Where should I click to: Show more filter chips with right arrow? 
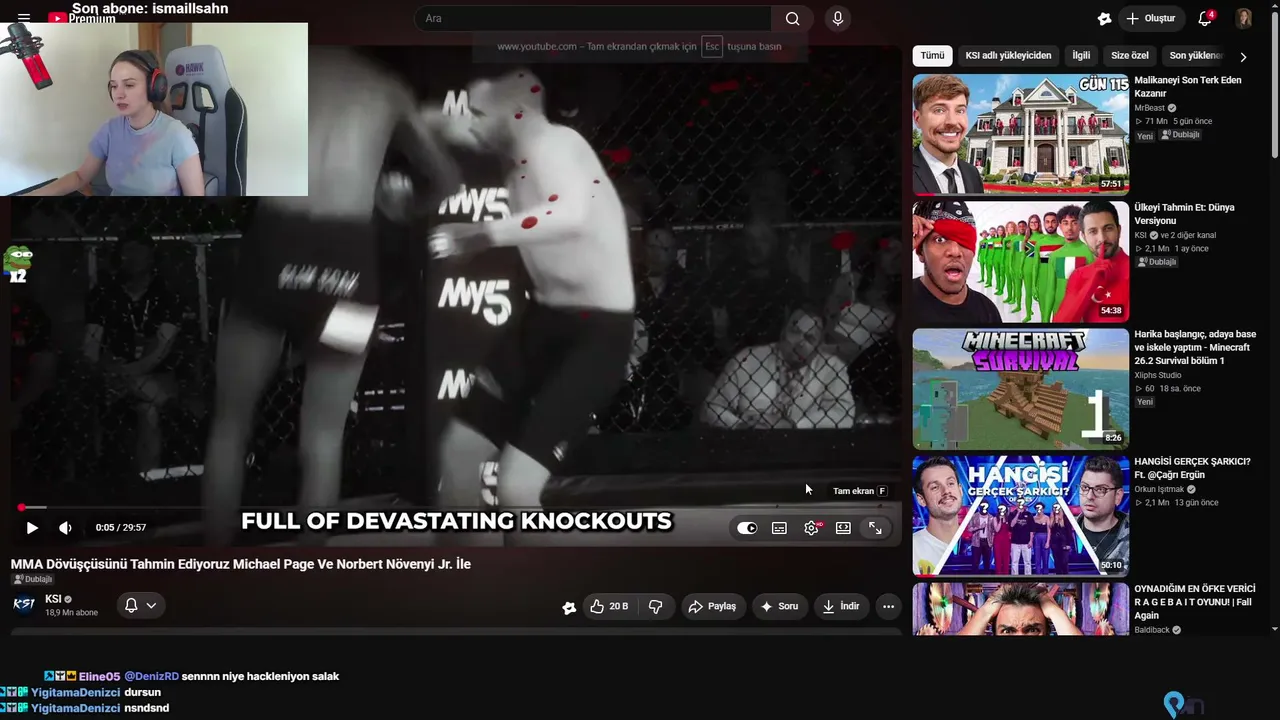pyautogui.click(x=1243, y=57)
